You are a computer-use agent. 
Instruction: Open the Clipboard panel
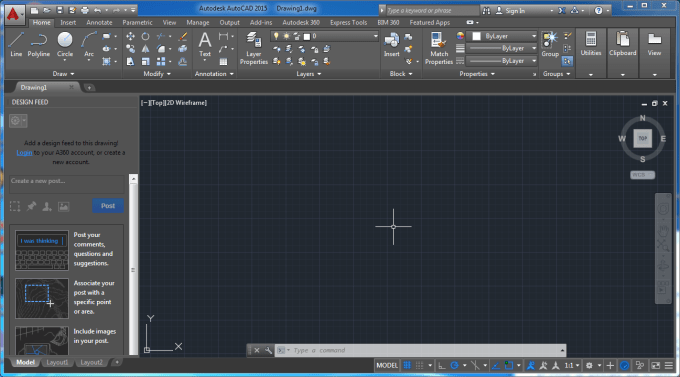pyautogui.click(x=623, y=44)
